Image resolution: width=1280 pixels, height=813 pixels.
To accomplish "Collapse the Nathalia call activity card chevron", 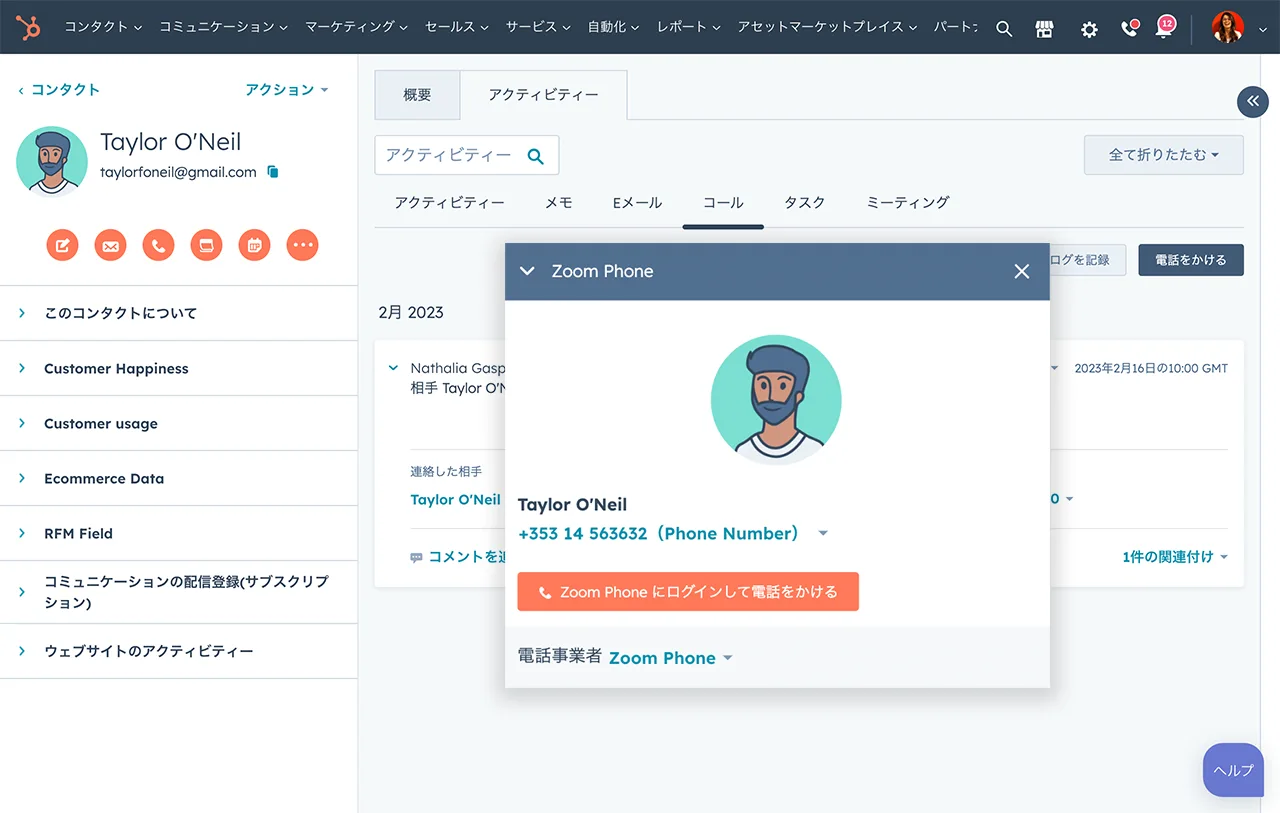I will (x=393, y=368).
